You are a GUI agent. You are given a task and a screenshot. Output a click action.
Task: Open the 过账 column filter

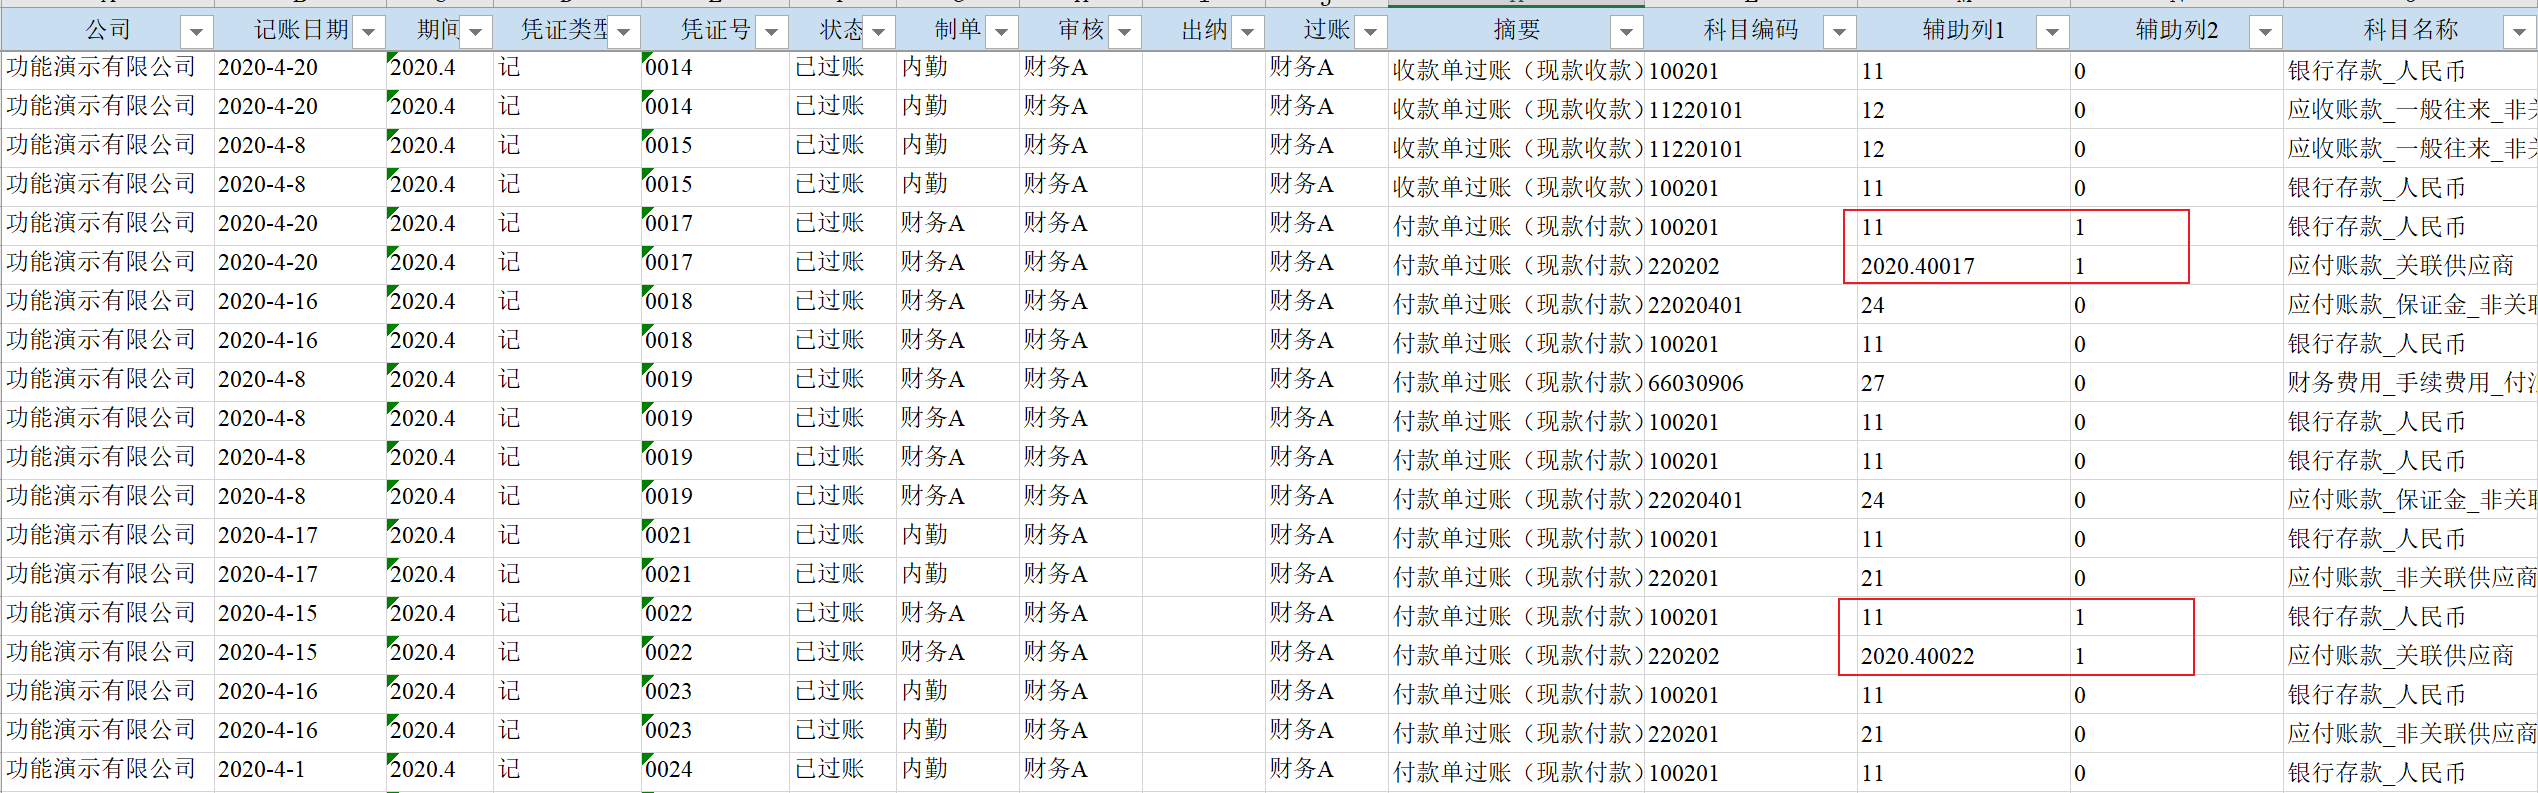1371,32
